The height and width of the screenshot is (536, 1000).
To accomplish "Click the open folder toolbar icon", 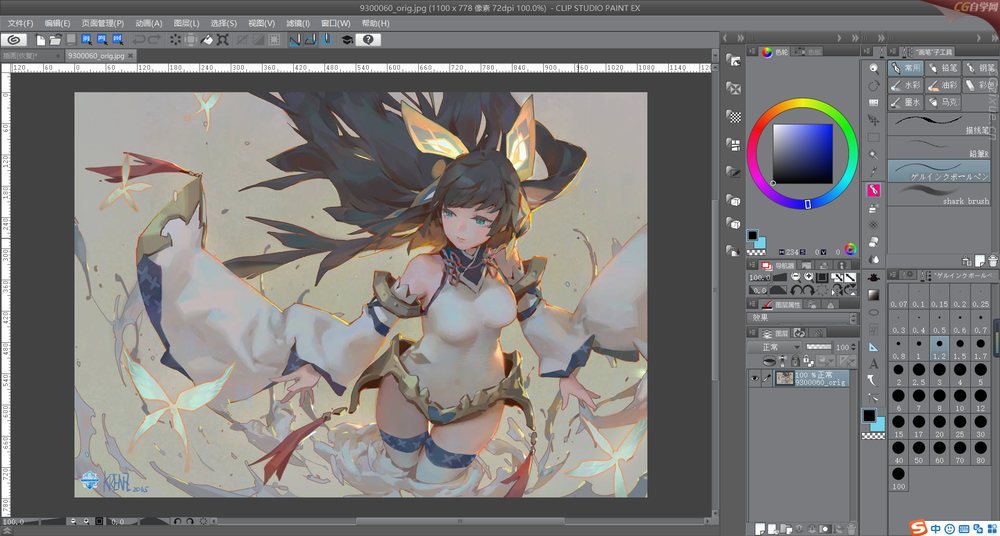I will coord(55,40).
